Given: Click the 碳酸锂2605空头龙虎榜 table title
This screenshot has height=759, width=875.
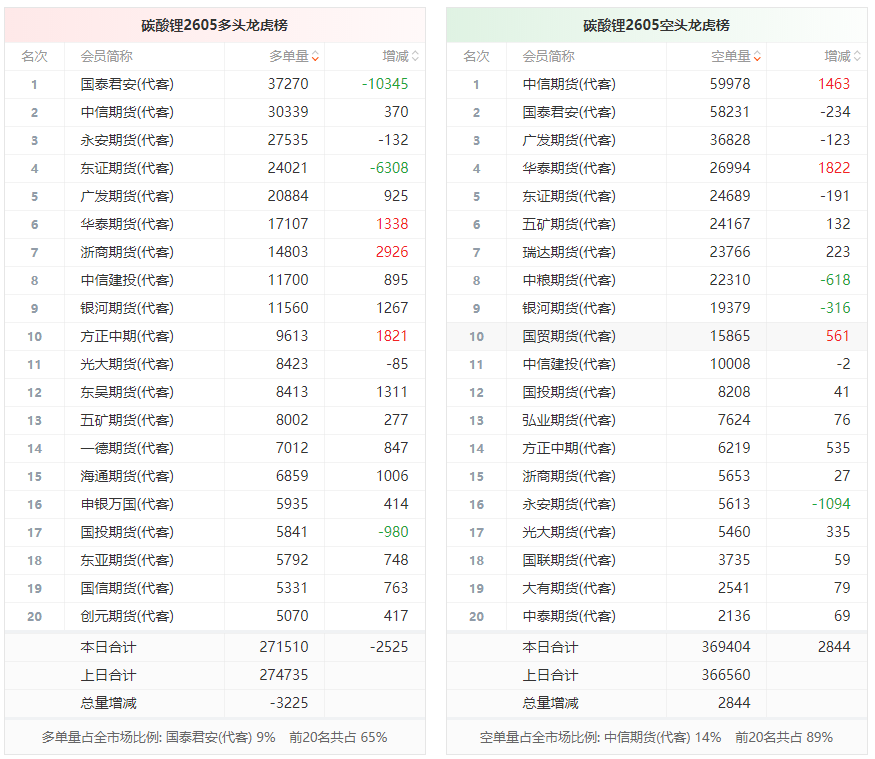Looking at the screenshot, I should (656, 25).
